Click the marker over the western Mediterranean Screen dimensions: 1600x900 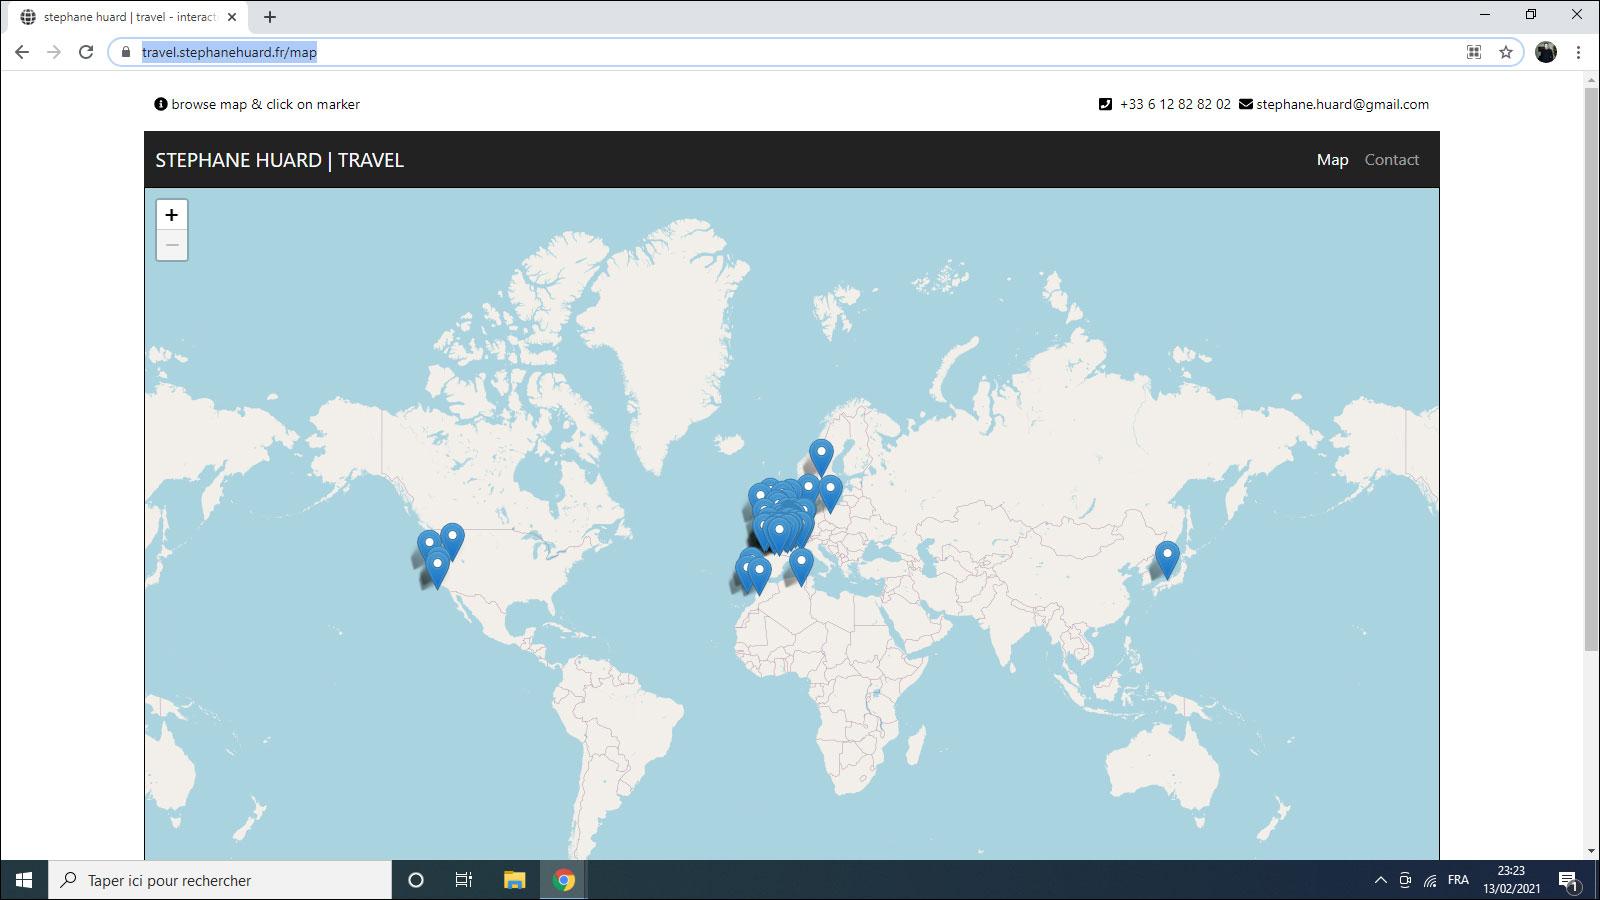pos(800,565)
